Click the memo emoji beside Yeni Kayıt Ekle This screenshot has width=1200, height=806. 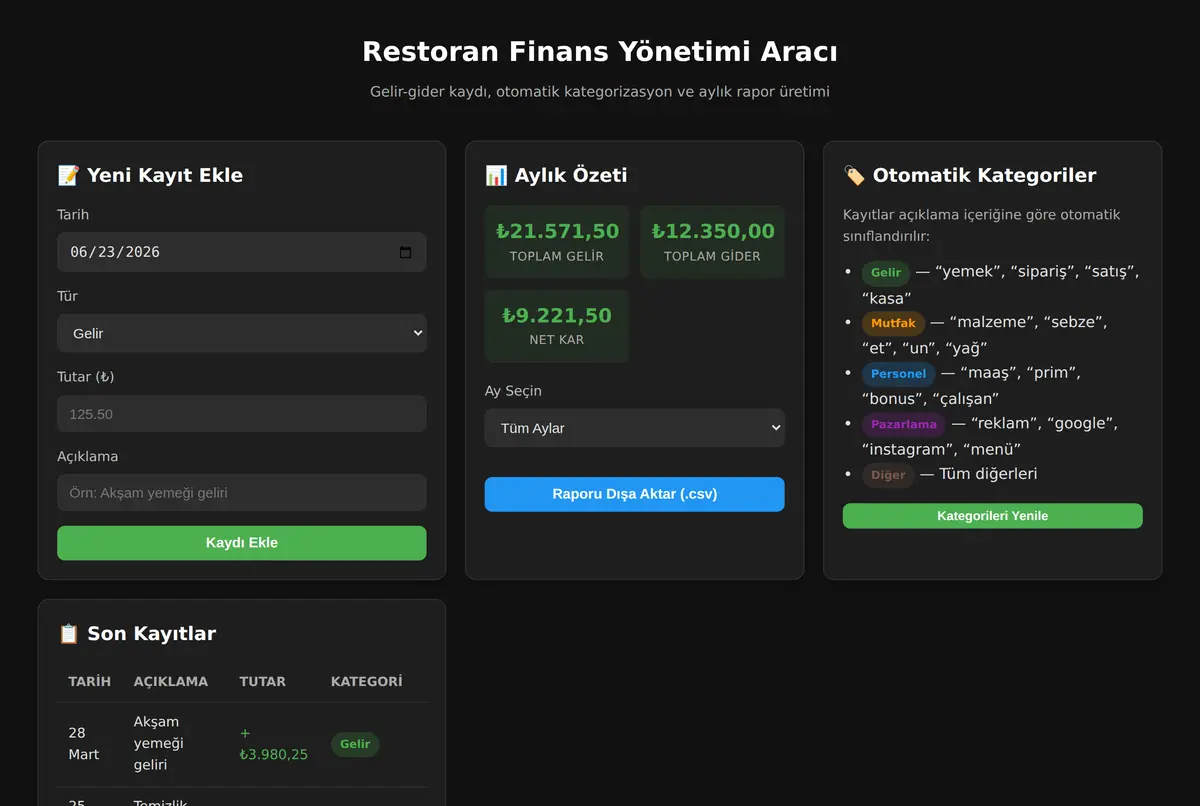68,175
